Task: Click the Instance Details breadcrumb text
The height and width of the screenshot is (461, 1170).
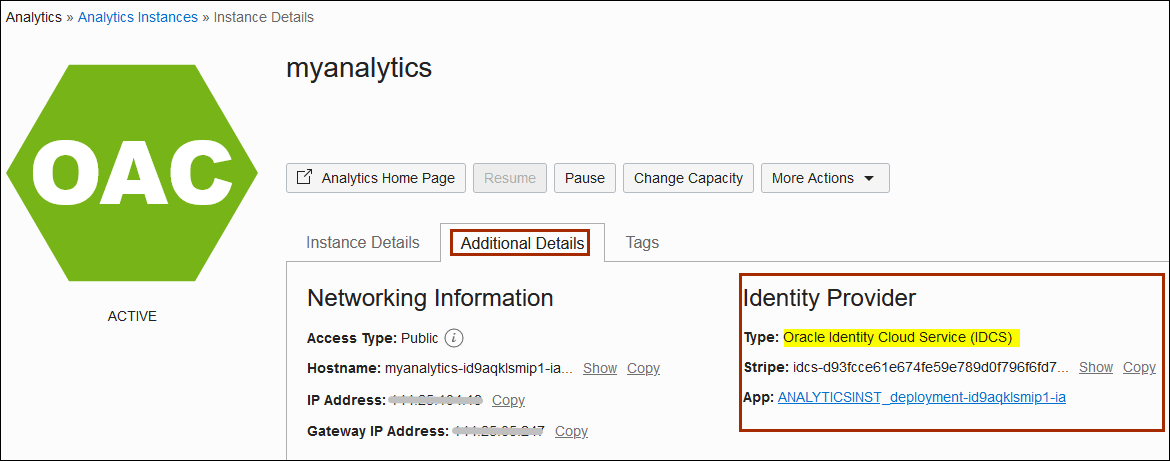Action: [263, 17]
